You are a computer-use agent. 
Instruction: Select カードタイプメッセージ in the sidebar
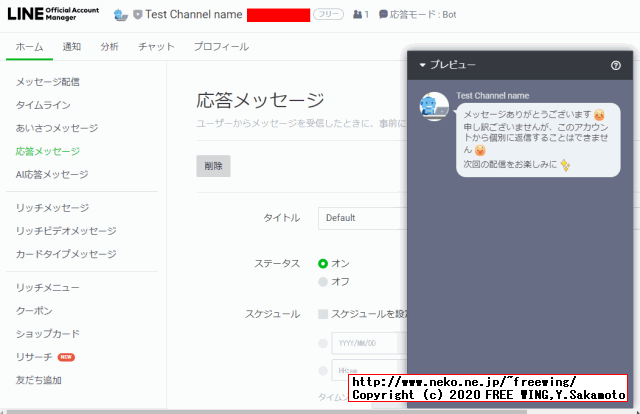pyautogui.click(x=66, y=254)
